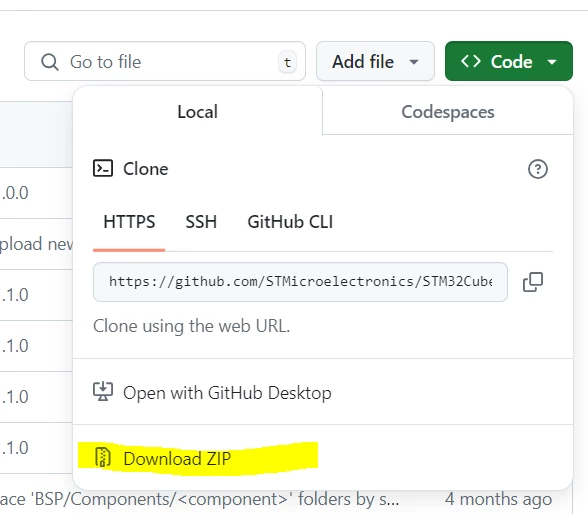Image resolution: width=588 pixels, height=514 pixels.
Task: Click the '4 months ago' timestamp
Action: coord(498,499)
